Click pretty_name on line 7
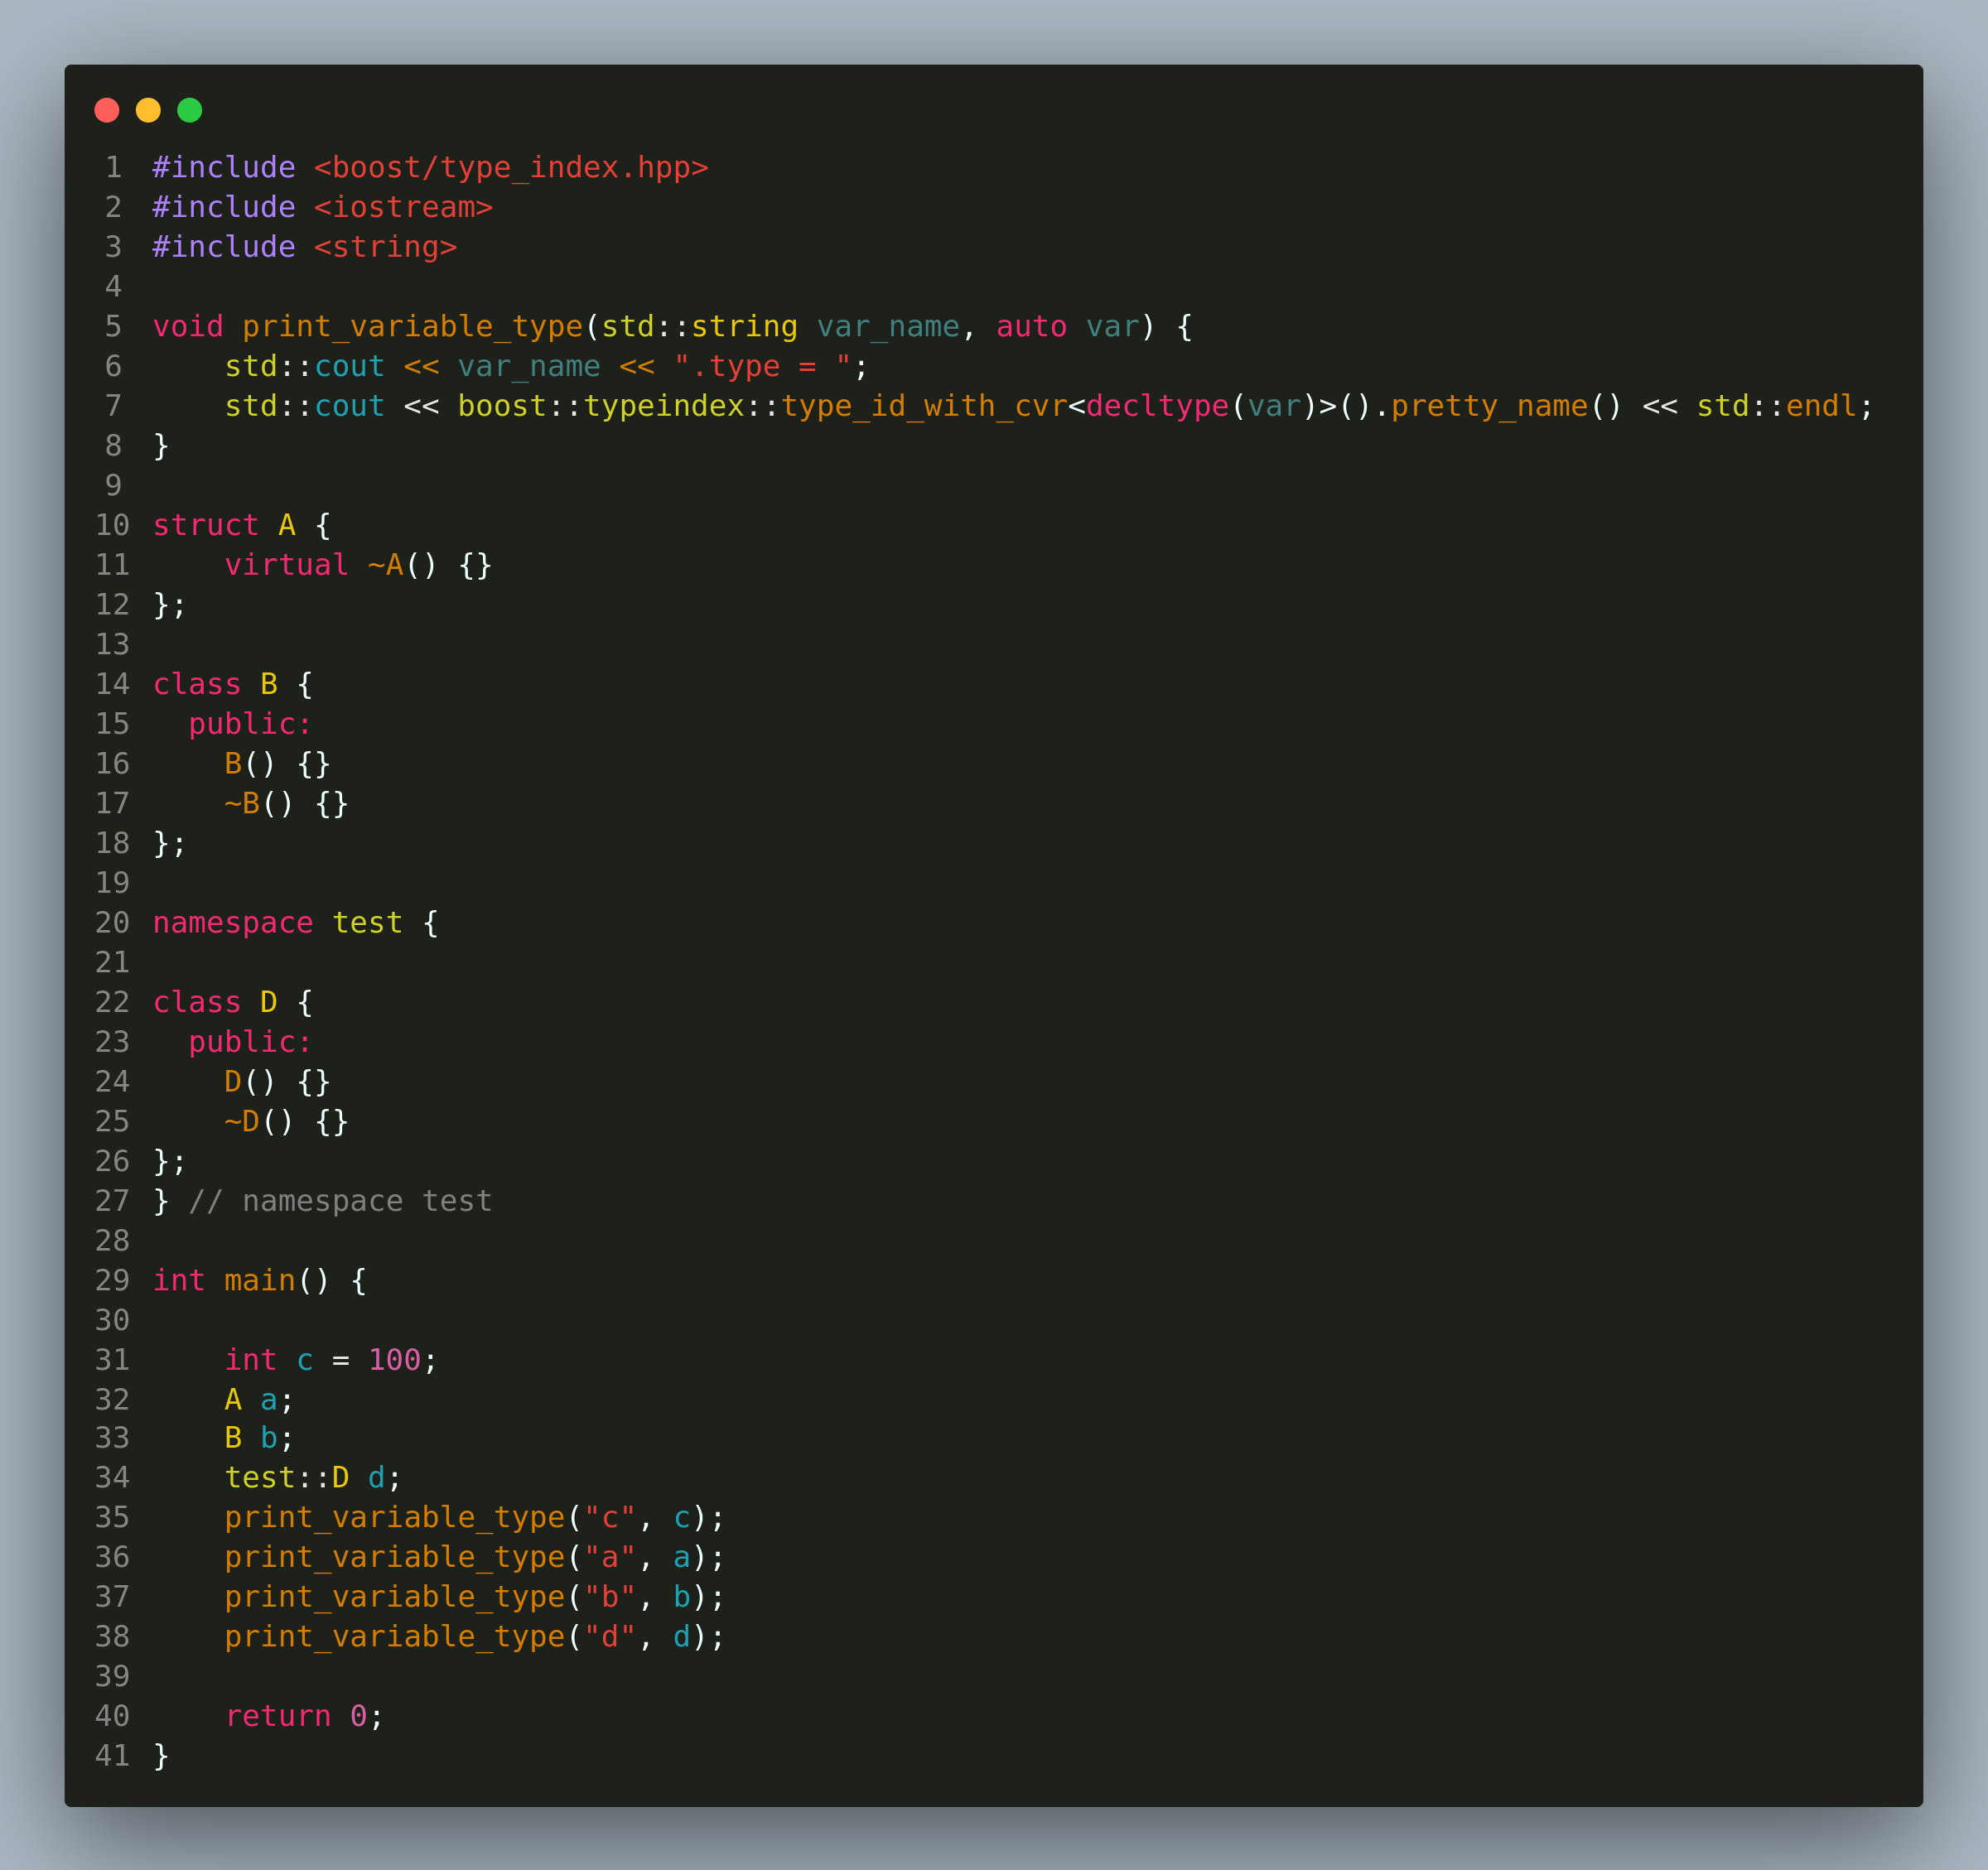The image size is (1988, 1870). 1489,406
